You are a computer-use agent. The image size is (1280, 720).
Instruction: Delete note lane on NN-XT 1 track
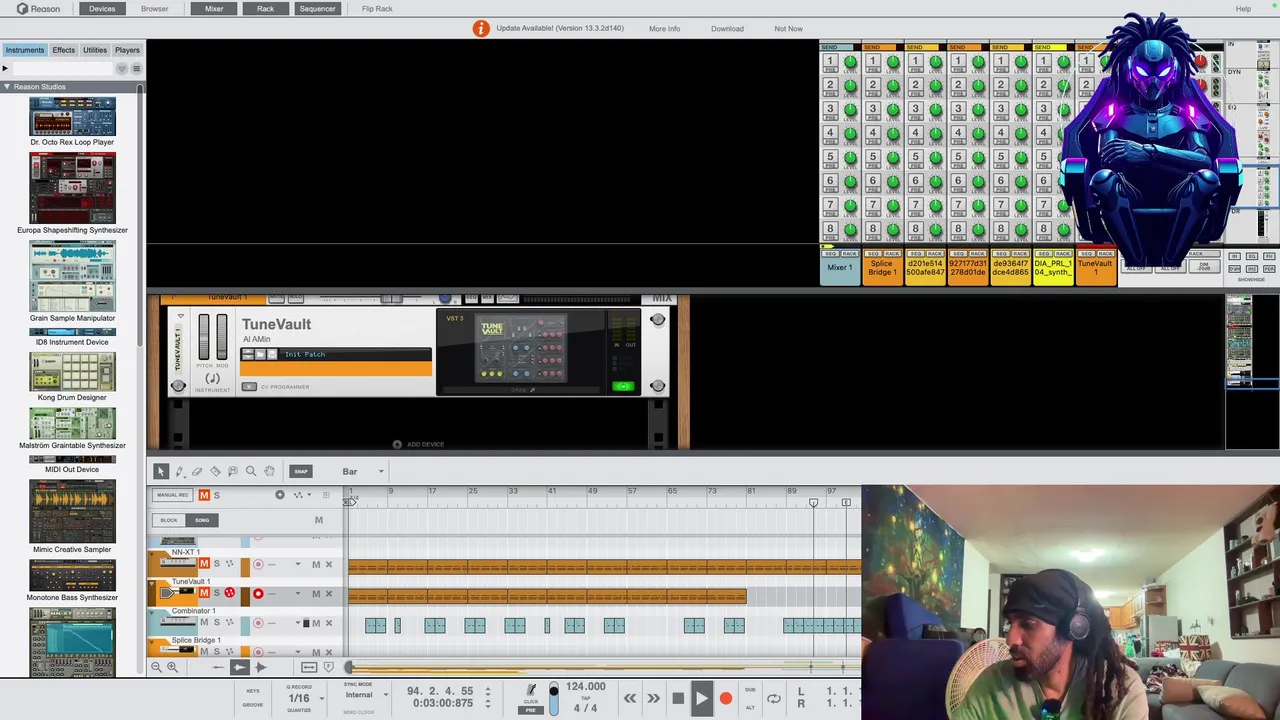(328, 565)
